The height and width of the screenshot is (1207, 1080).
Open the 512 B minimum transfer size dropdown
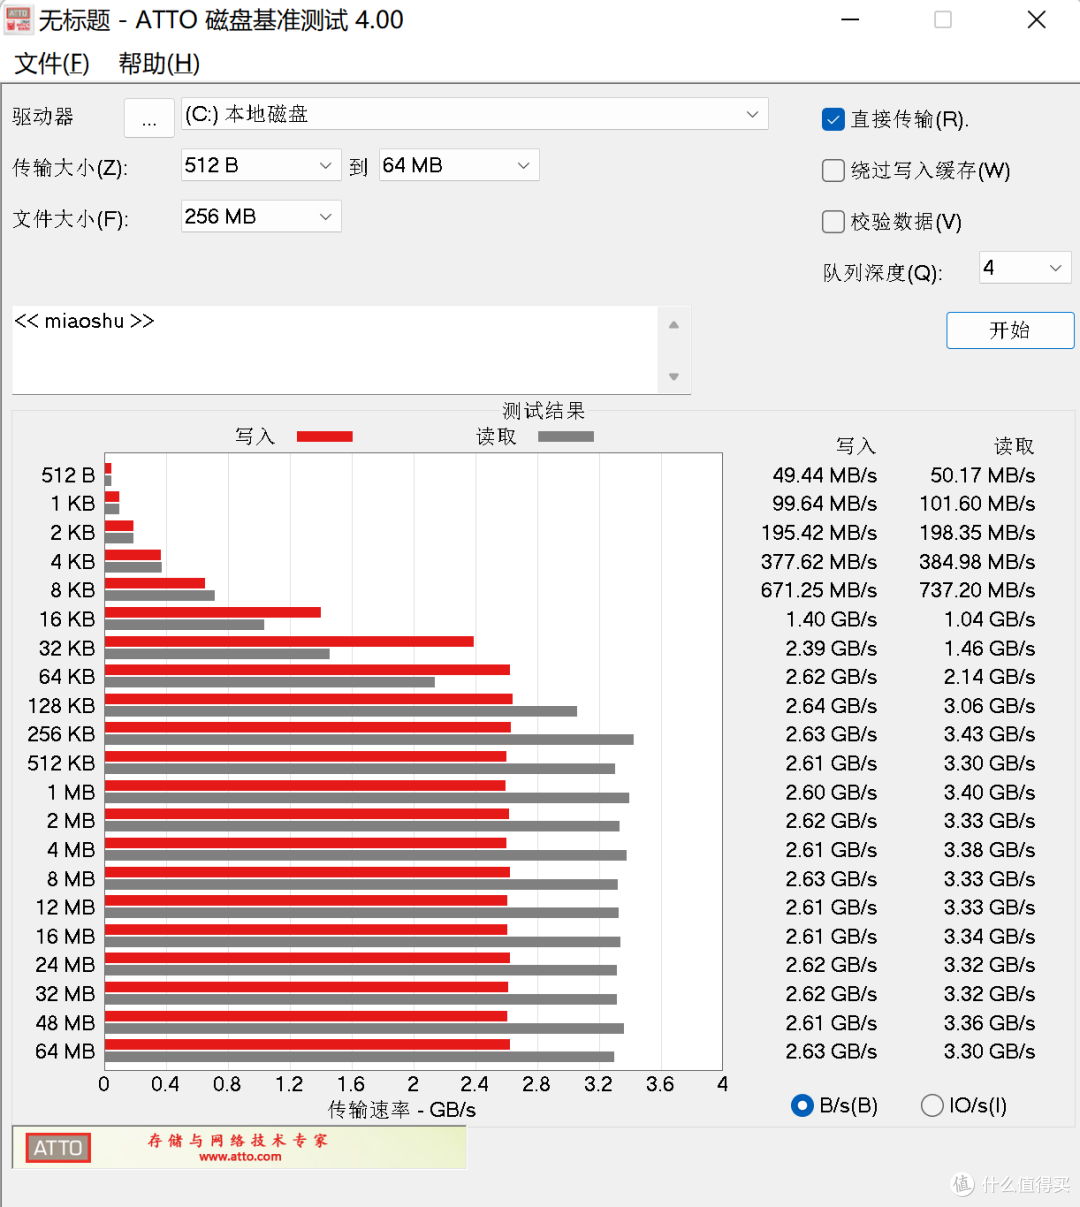tap(261, 165)
